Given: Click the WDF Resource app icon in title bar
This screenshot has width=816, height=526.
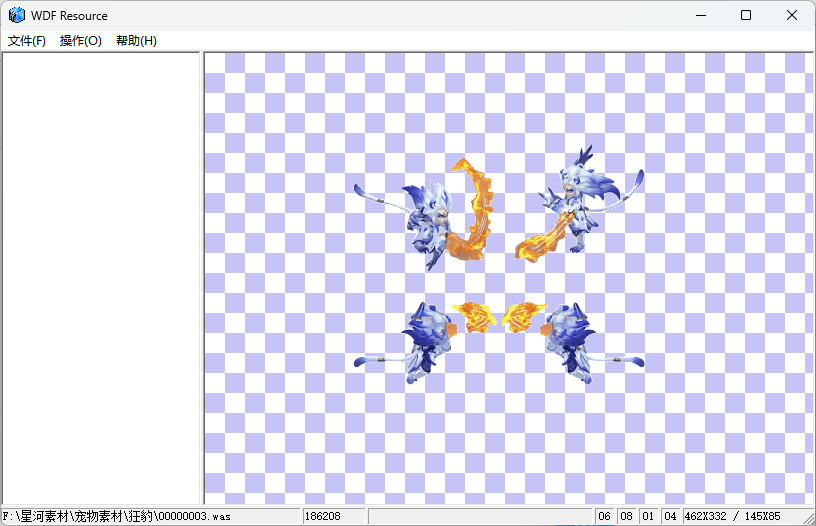Looking at the screenshot, I should pyautogui.click(x=17, y=15).
